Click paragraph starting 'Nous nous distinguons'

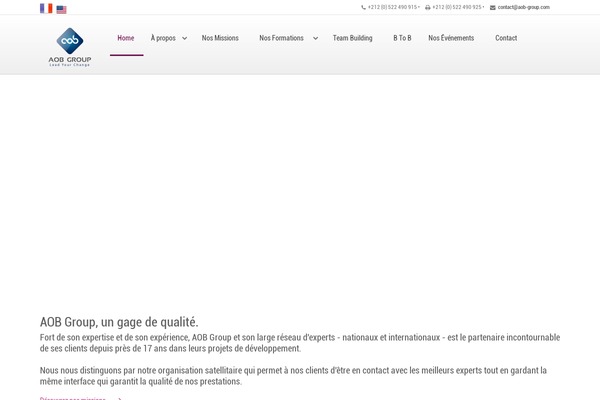pyautogui.click(x=293, y=376)
